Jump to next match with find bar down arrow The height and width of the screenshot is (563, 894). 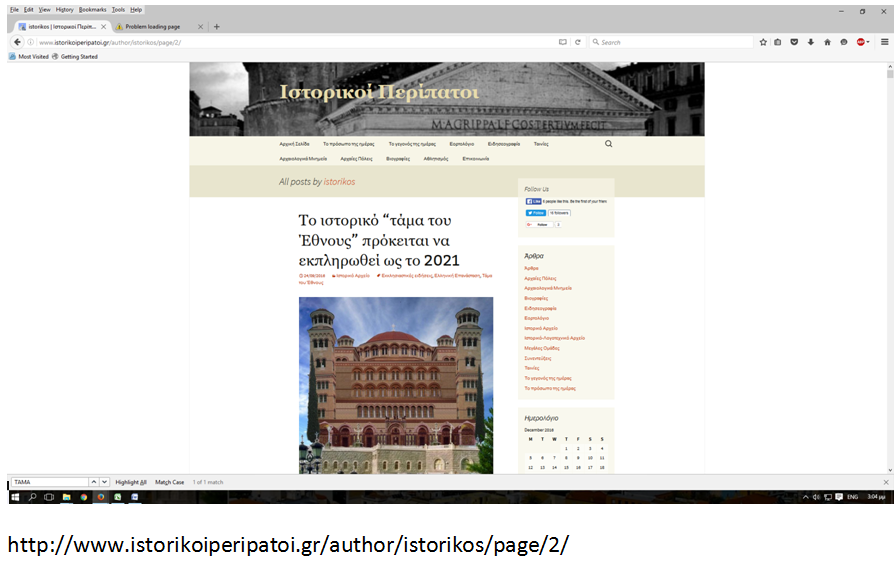tap(104, 482)
